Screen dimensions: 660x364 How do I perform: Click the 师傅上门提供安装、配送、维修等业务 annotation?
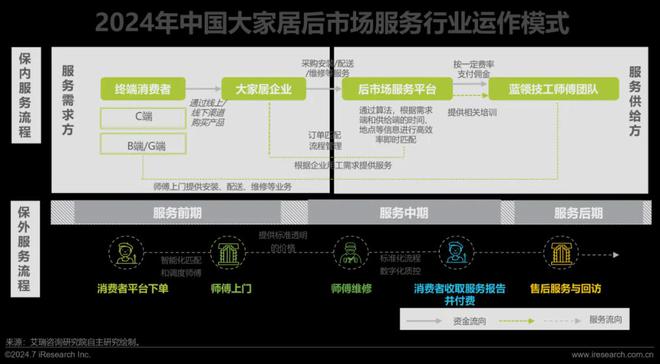222,187
